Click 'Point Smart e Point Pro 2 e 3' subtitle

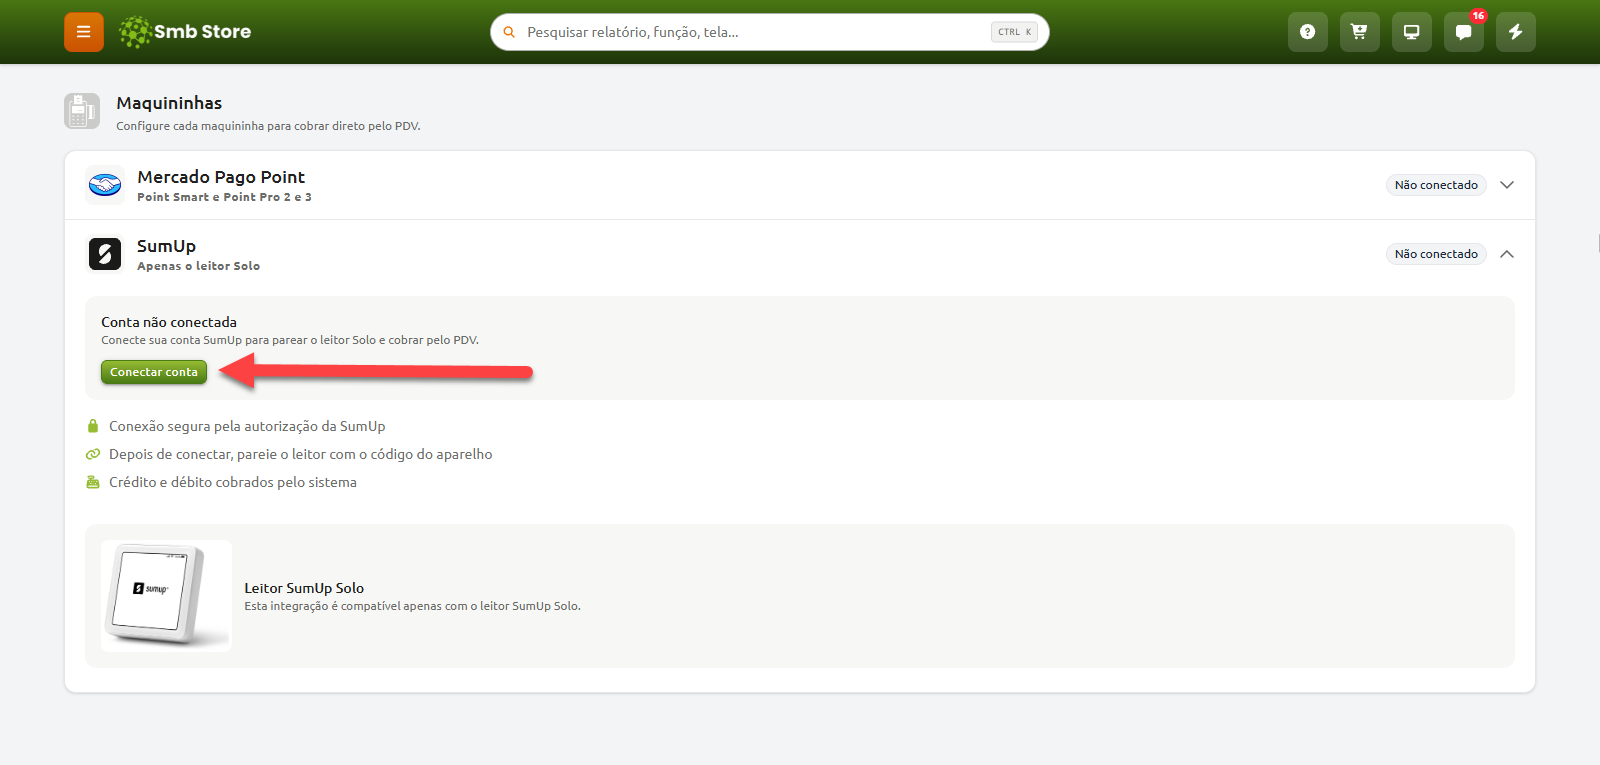click(x=224, y=197)
